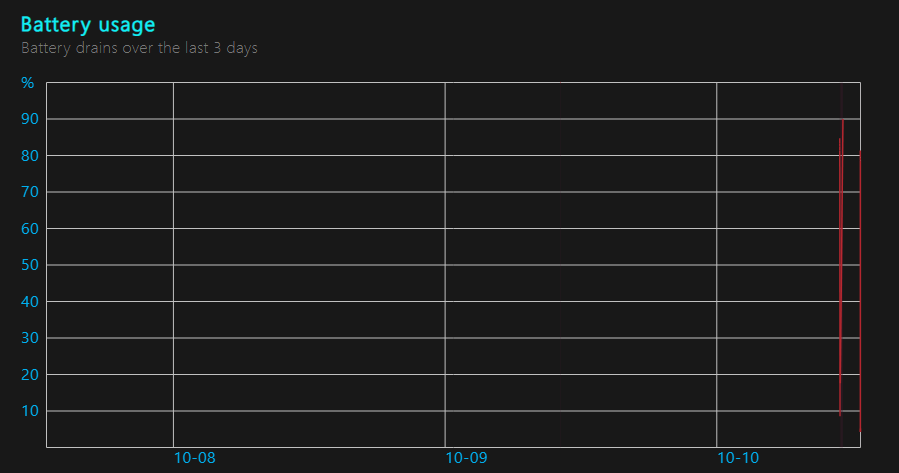Click the 20 percent axis label
The height and width of the screenshot is (473, 899).
tap(30, 374)
